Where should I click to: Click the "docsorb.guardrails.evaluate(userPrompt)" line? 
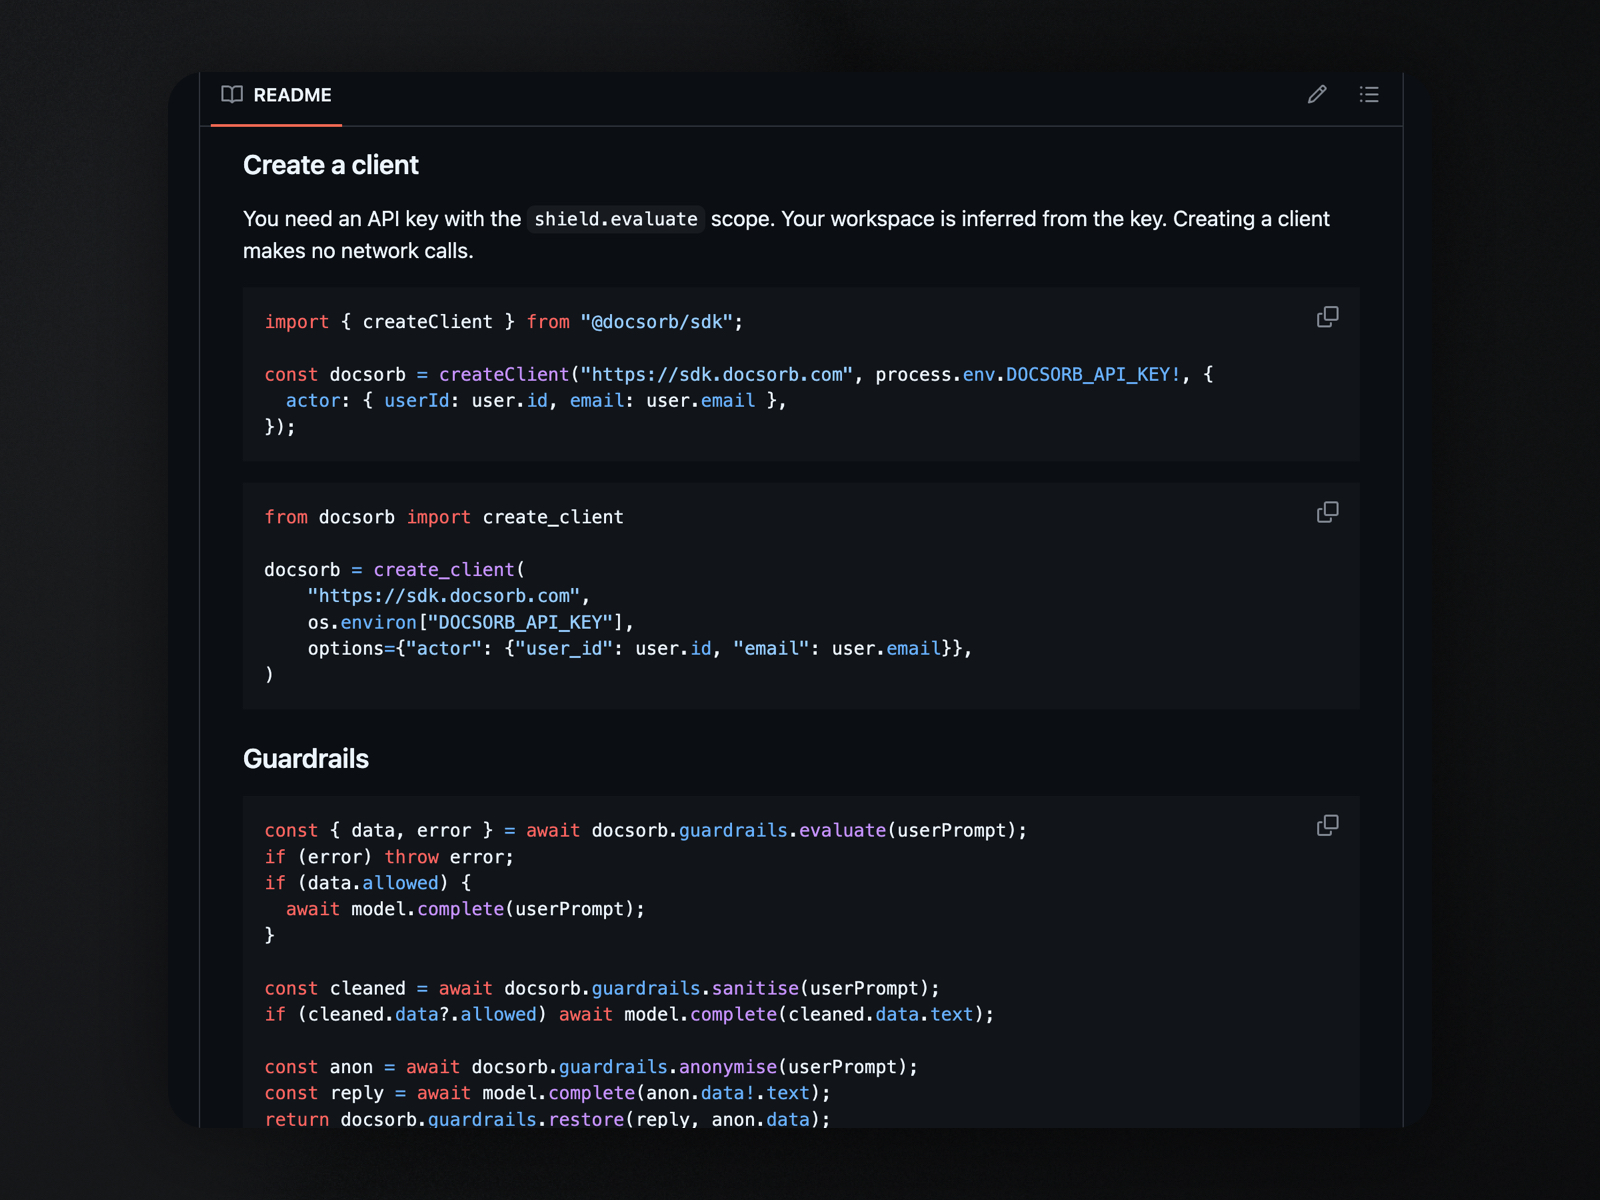point(646,830)
